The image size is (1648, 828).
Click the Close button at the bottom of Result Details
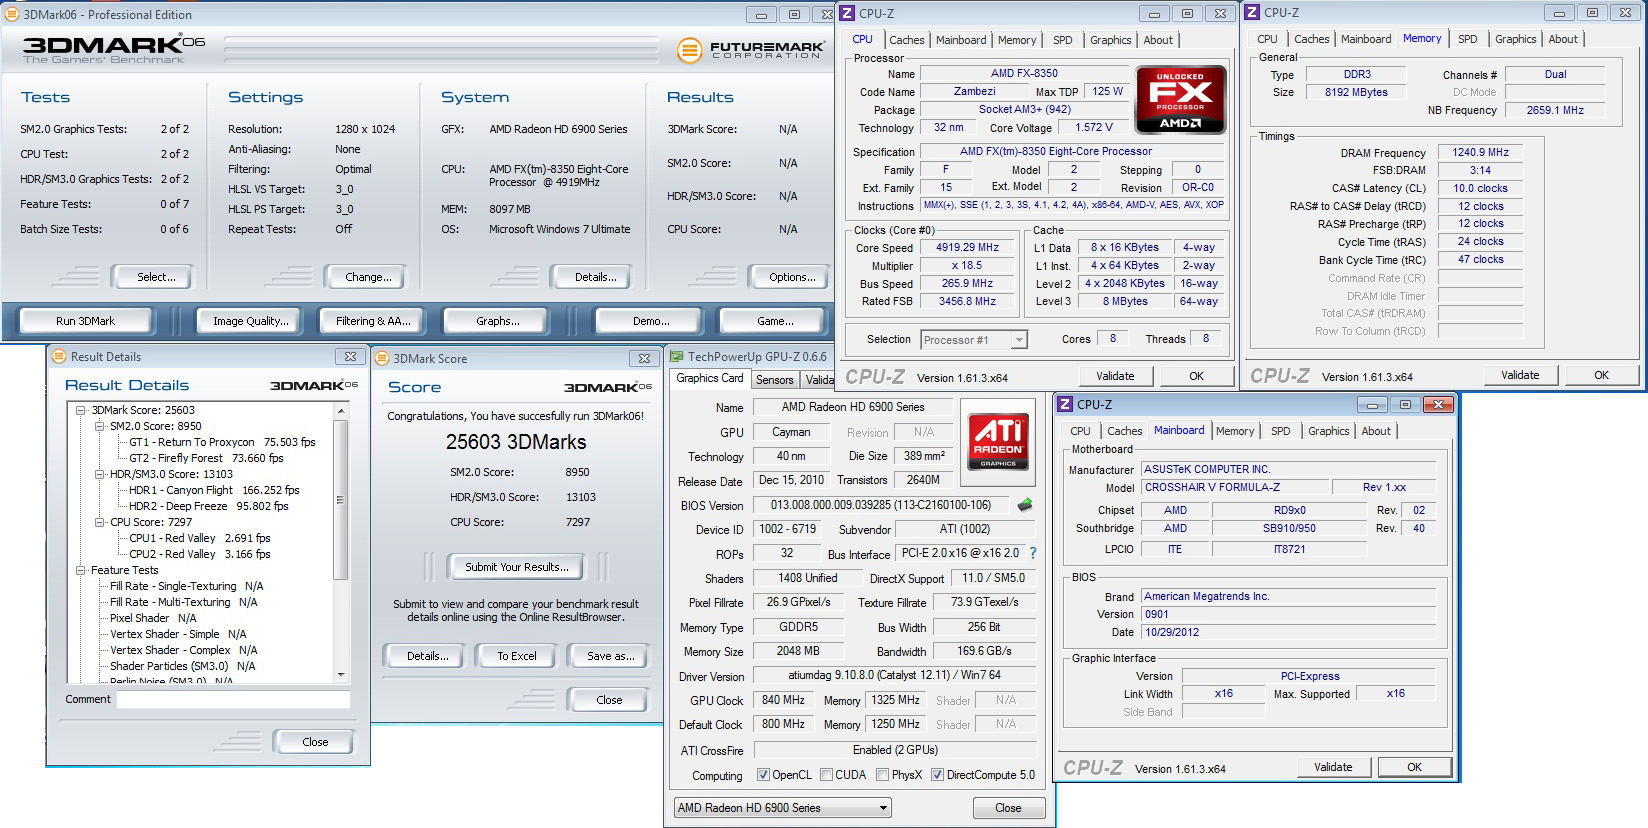(x=315, y=742)
